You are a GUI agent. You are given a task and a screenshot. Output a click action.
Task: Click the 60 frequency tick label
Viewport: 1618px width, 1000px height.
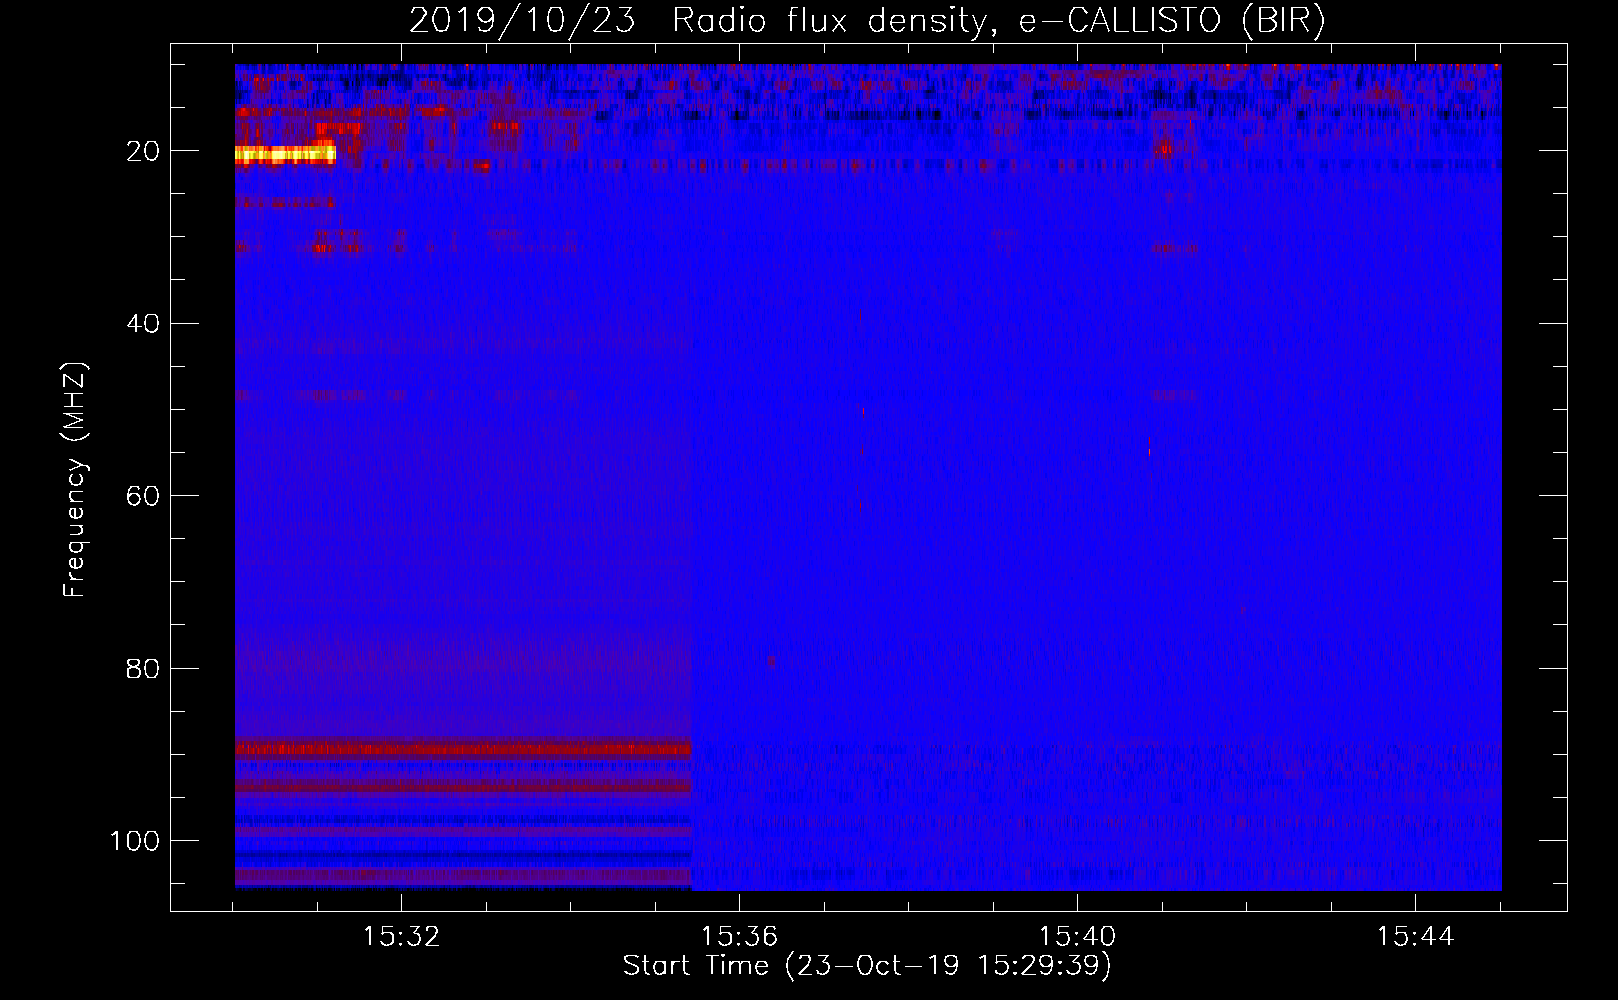point(143,496)
